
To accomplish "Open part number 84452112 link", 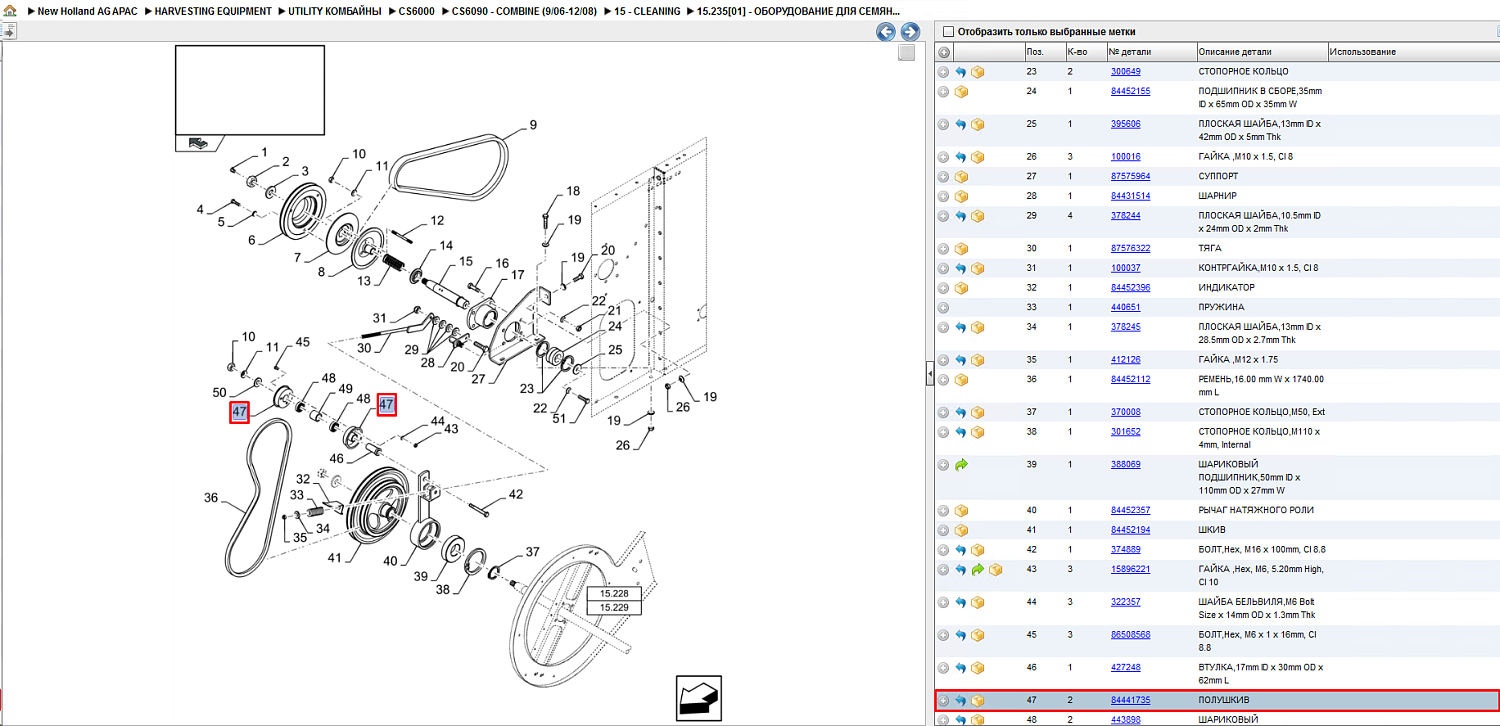I will 1130,379.
